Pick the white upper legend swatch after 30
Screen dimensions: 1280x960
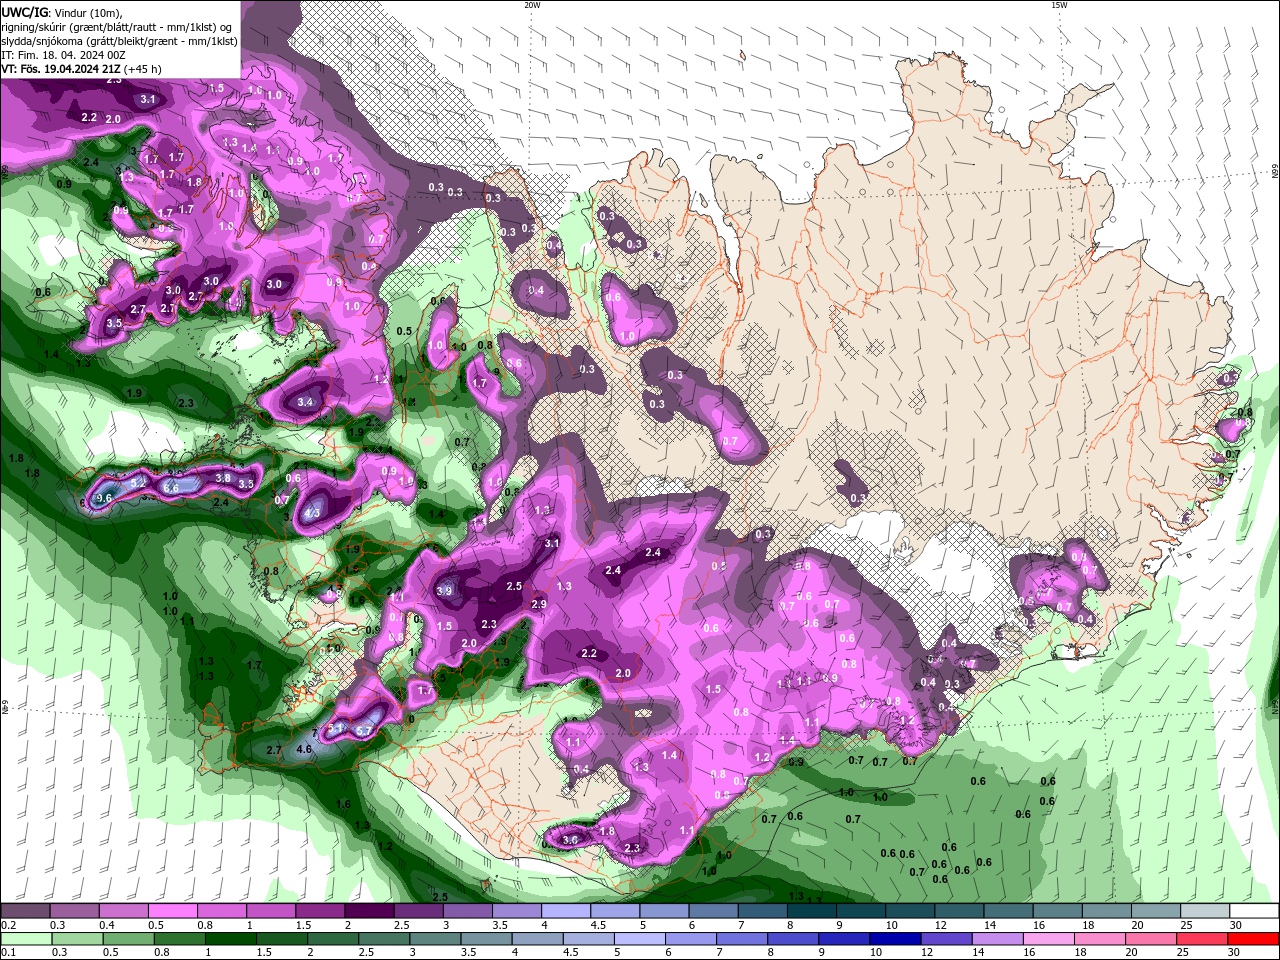click(1254, 911)
